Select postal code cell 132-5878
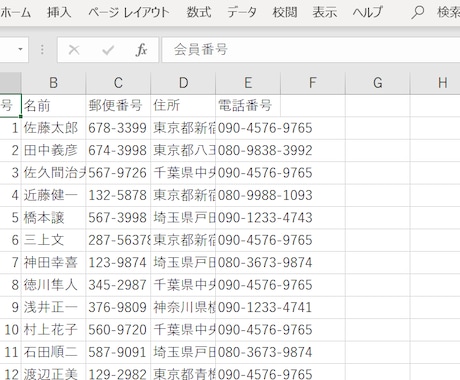460x380 pixels. point(118,195)
